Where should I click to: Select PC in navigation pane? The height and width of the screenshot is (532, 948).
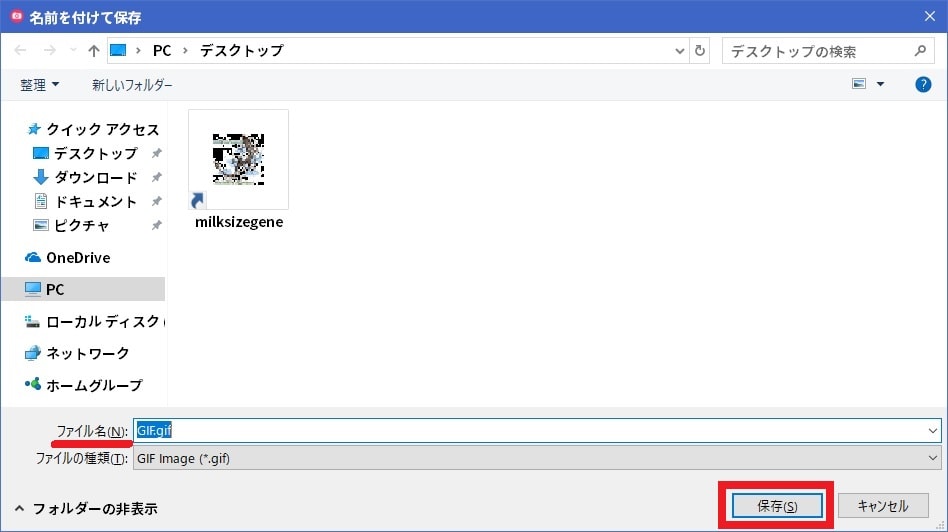(x=83, y=289)
